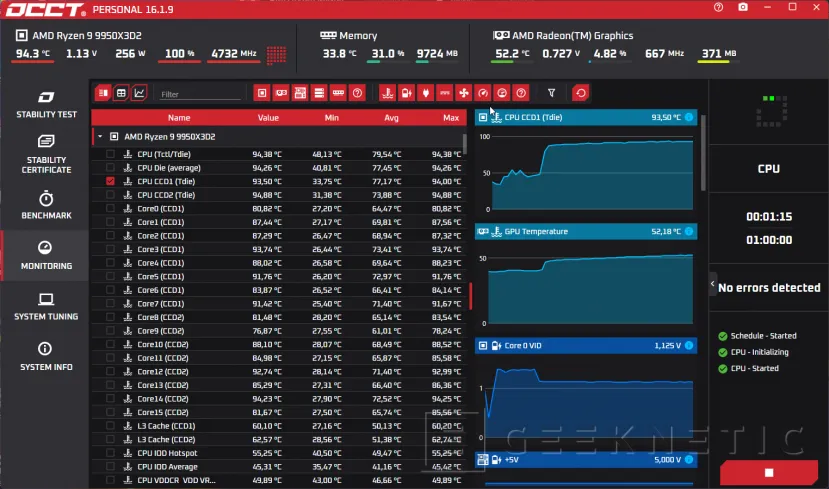Open help via title bar question icon
The width and height of the screenshot is (829, 489).
pyautogui.click(x=718, y=7)
